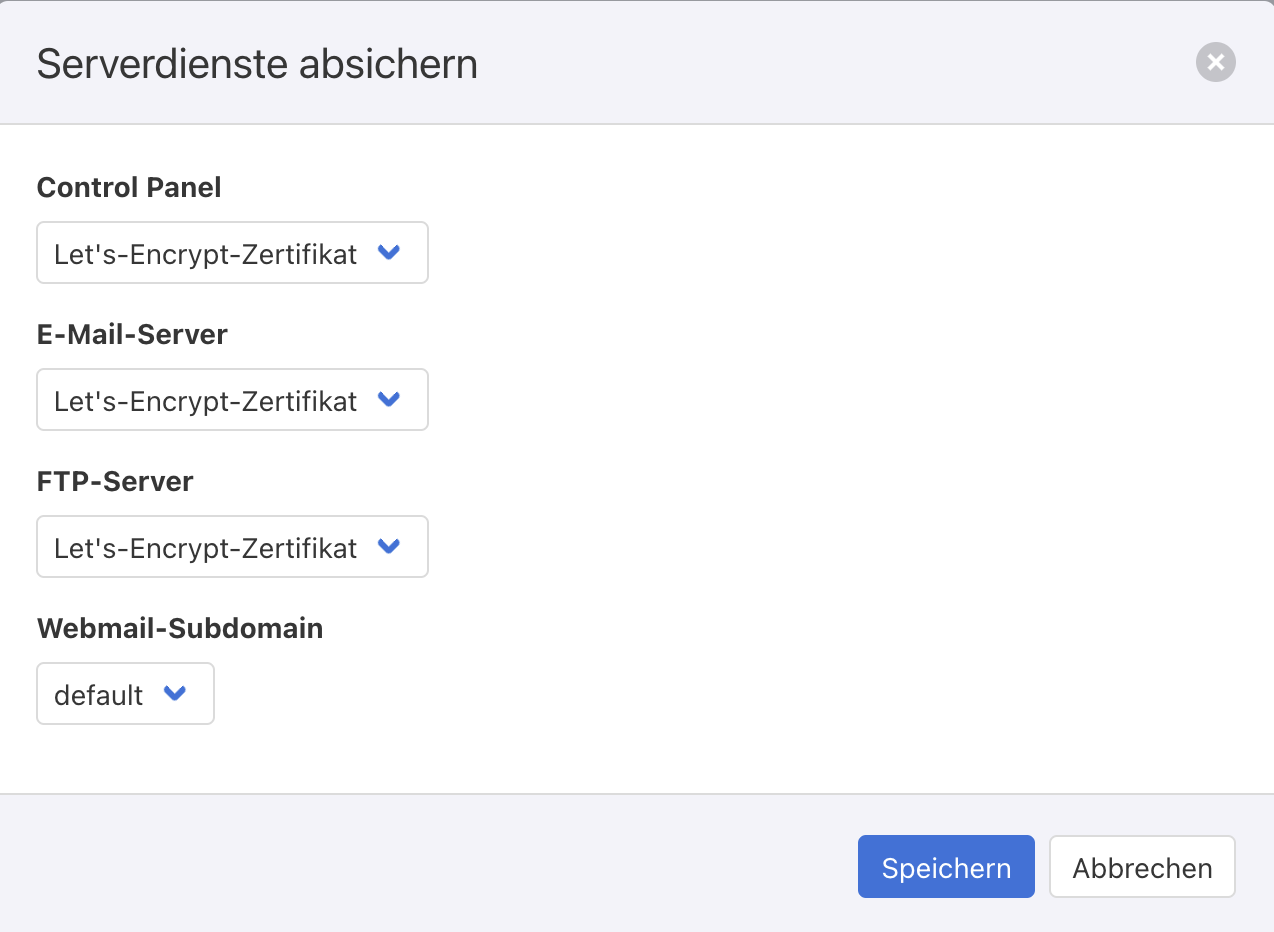Screen dimensions: 1274x932
Task: Click the chevron arrow in E-Mail-Server dropdown
Action: pos(389,400)
